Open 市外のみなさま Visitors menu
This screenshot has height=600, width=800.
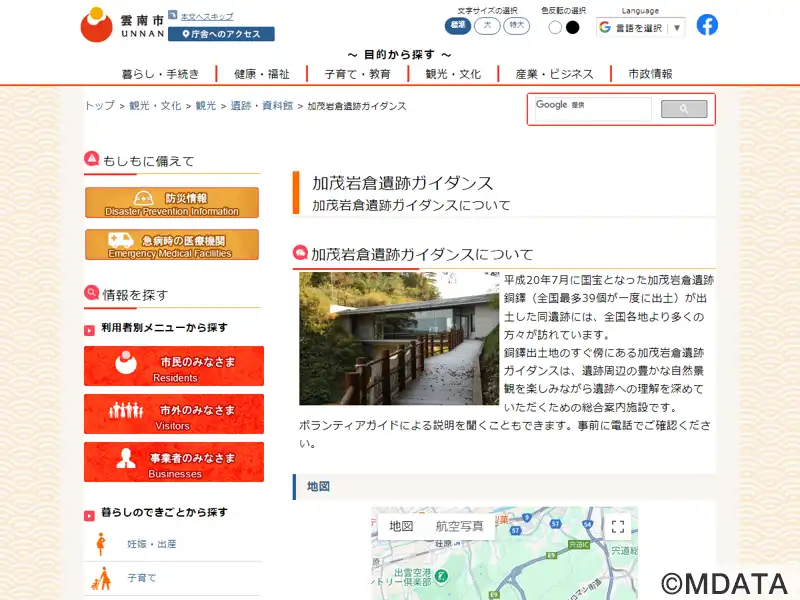[x=174, y=414]
